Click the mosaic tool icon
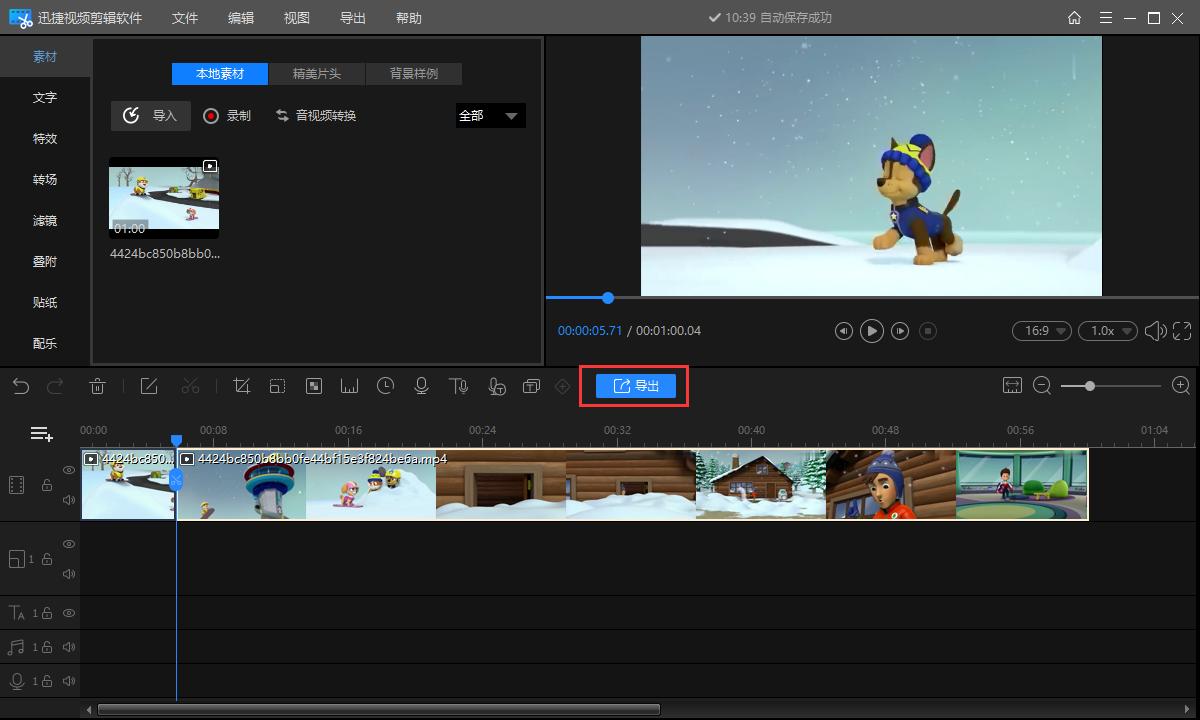 (x=313, y=386)
